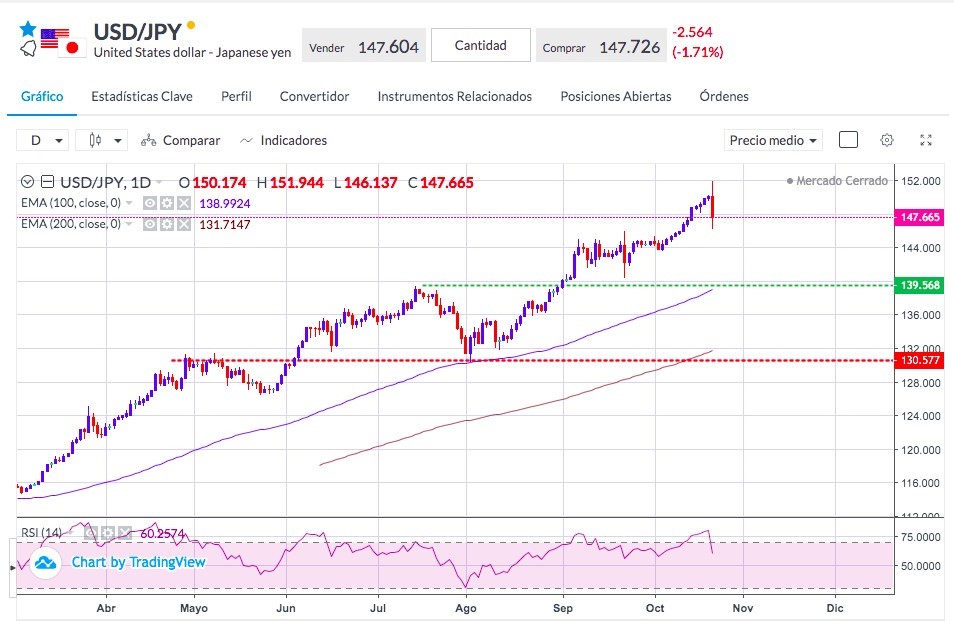Click the RSI value 60.2574
The width and height of the screenshot is (954, 621).
click(x=162, y=534)
